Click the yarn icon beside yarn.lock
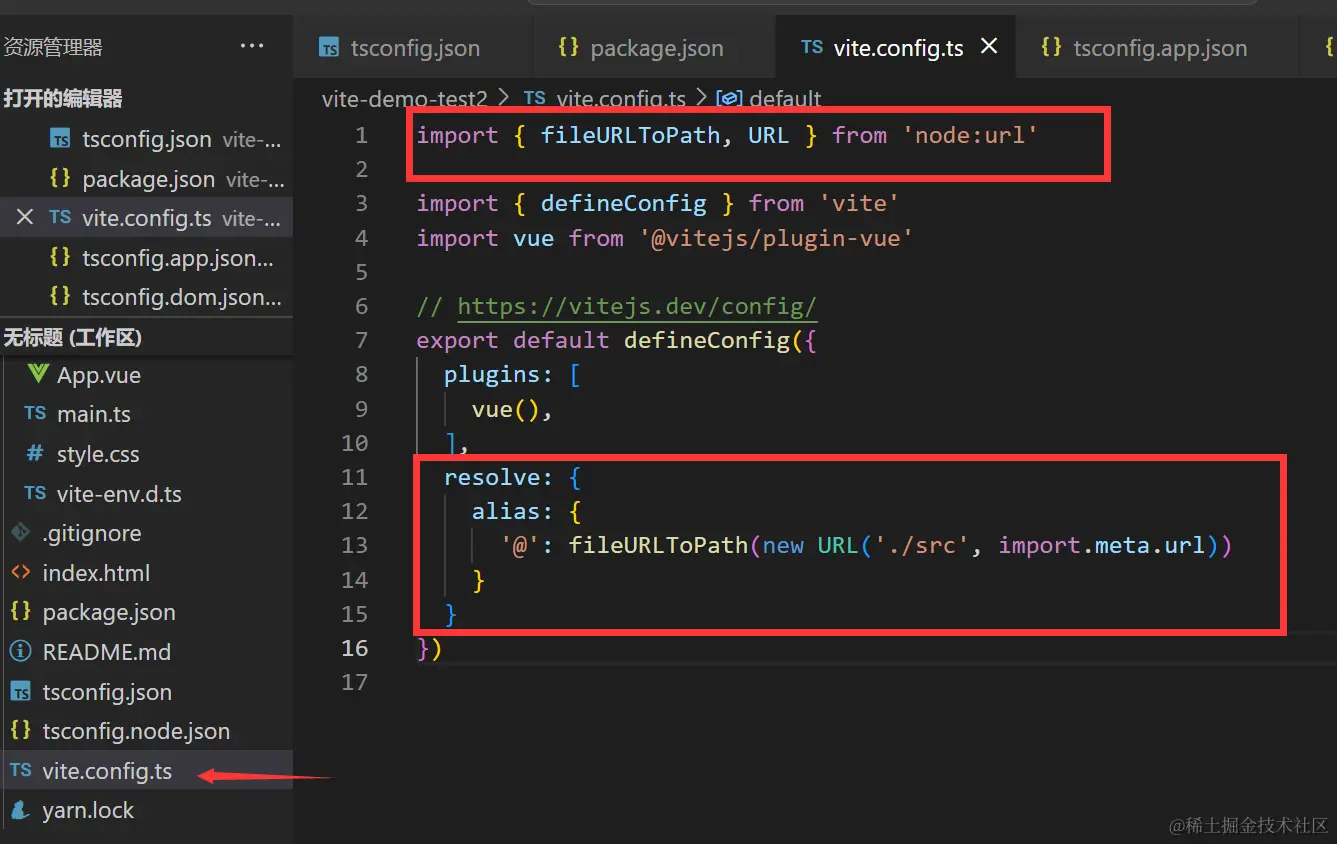This screenshot has height=844, width=1337. tap(20, 810)
